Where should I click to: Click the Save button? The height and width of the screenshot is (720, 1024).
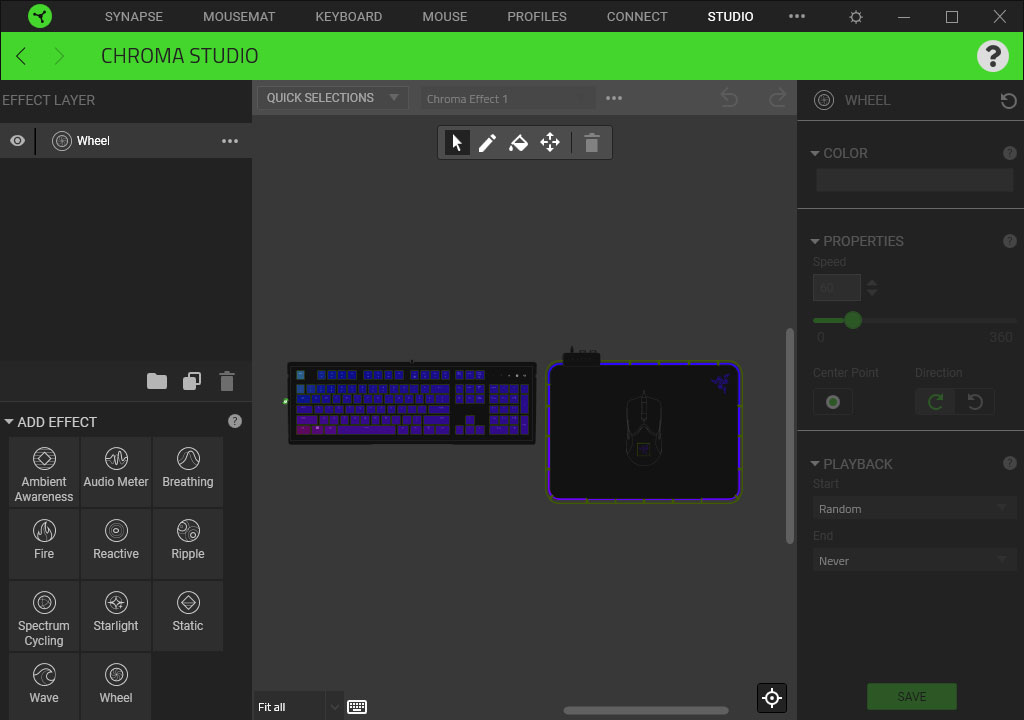(x=912, y=696)
